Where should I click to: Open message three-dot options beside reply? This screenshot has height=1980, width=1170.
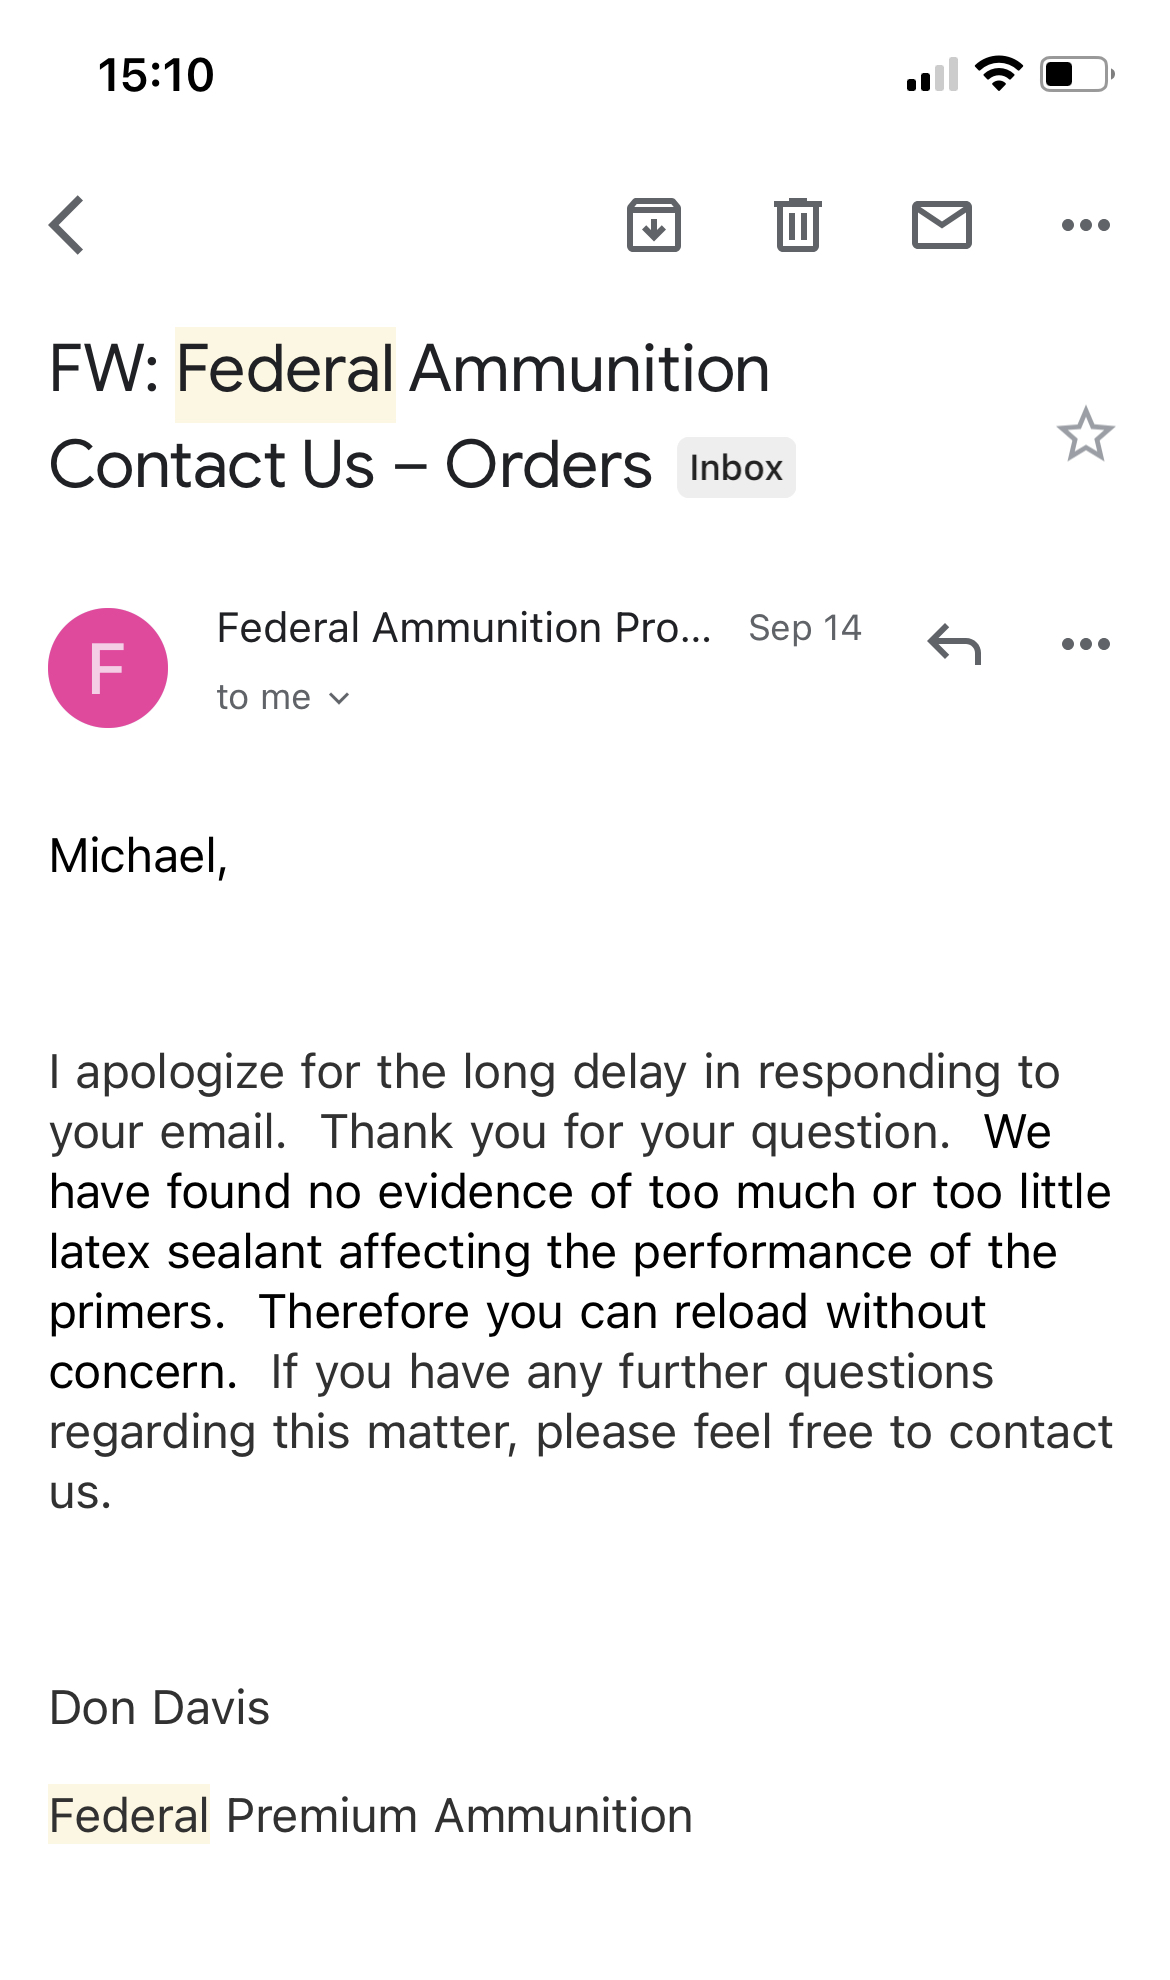[x=1086, y=644]
